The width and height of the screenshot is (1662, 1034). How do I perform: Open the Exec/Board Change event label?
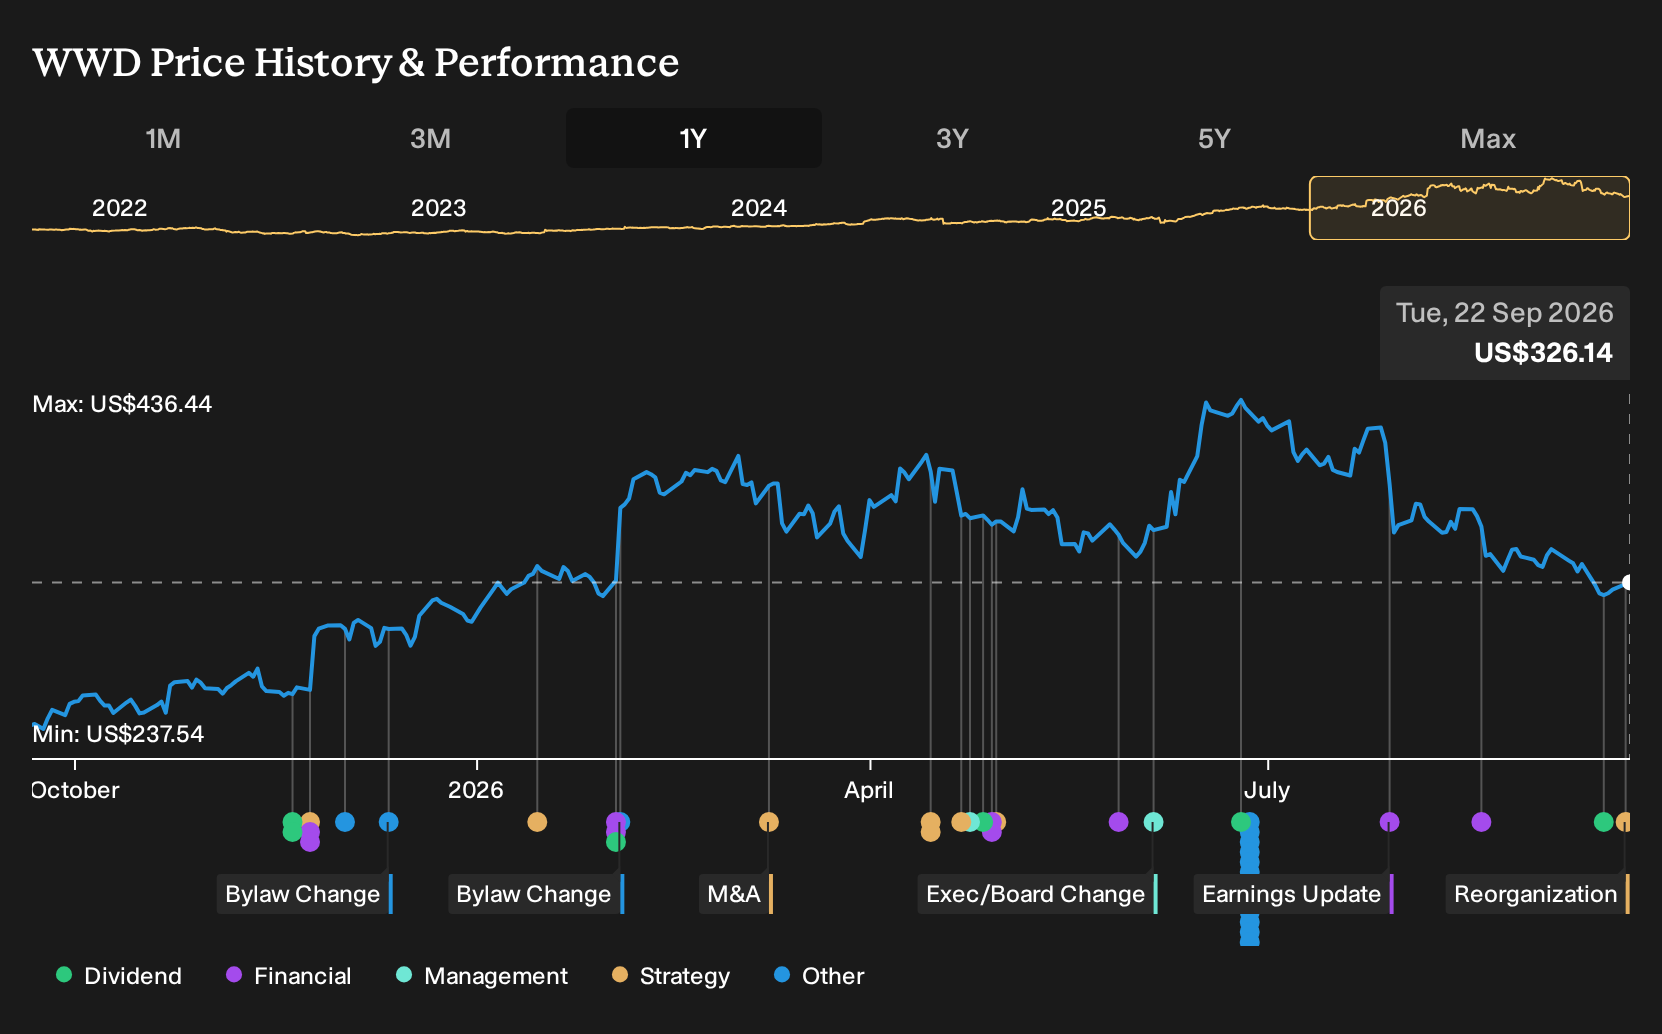tap(1037, 894)
